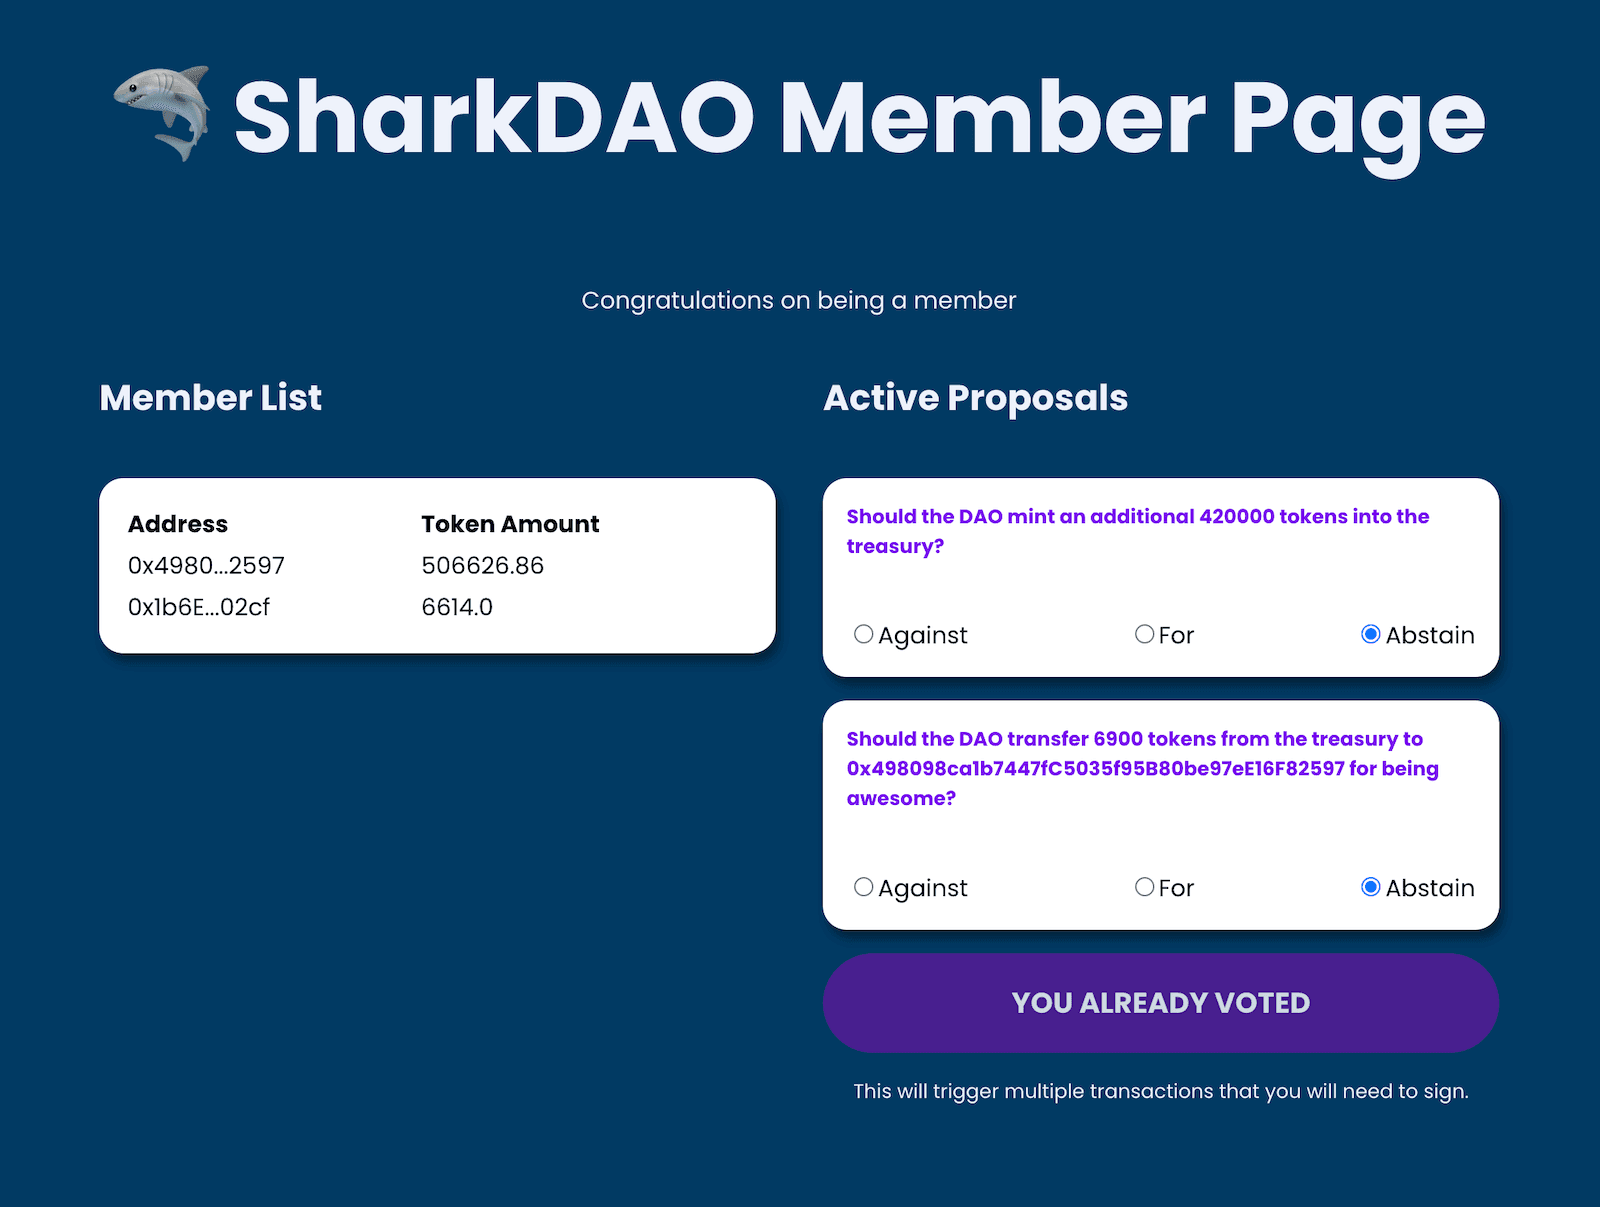Click token amount 6614.0

click(457, 607)
